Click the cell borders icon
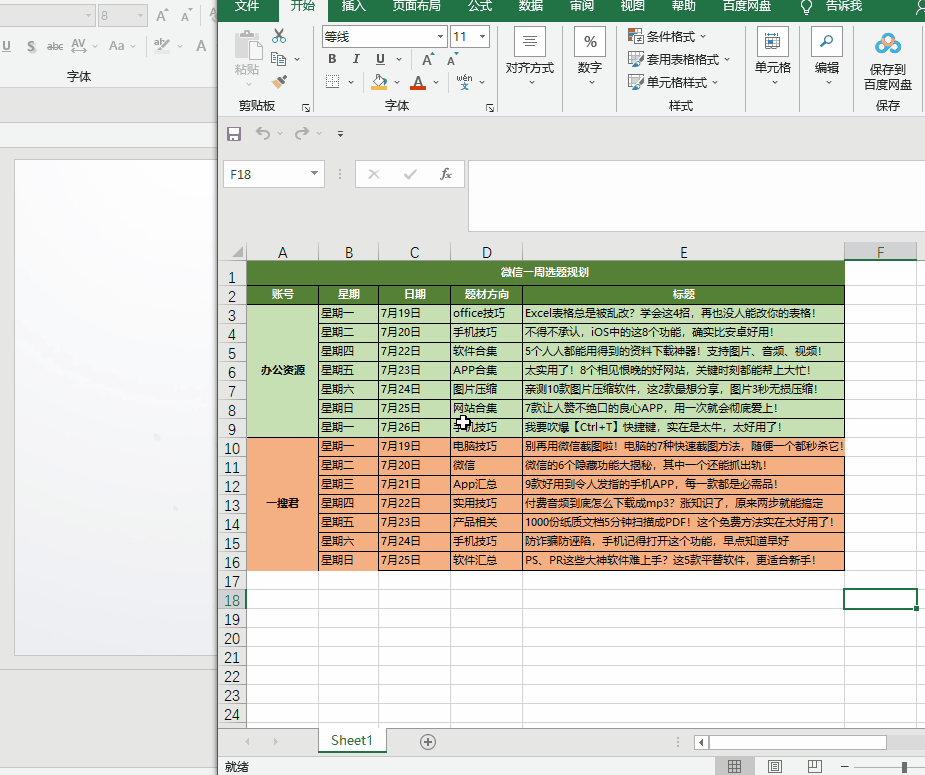925x775 pixels. point(333,82)
